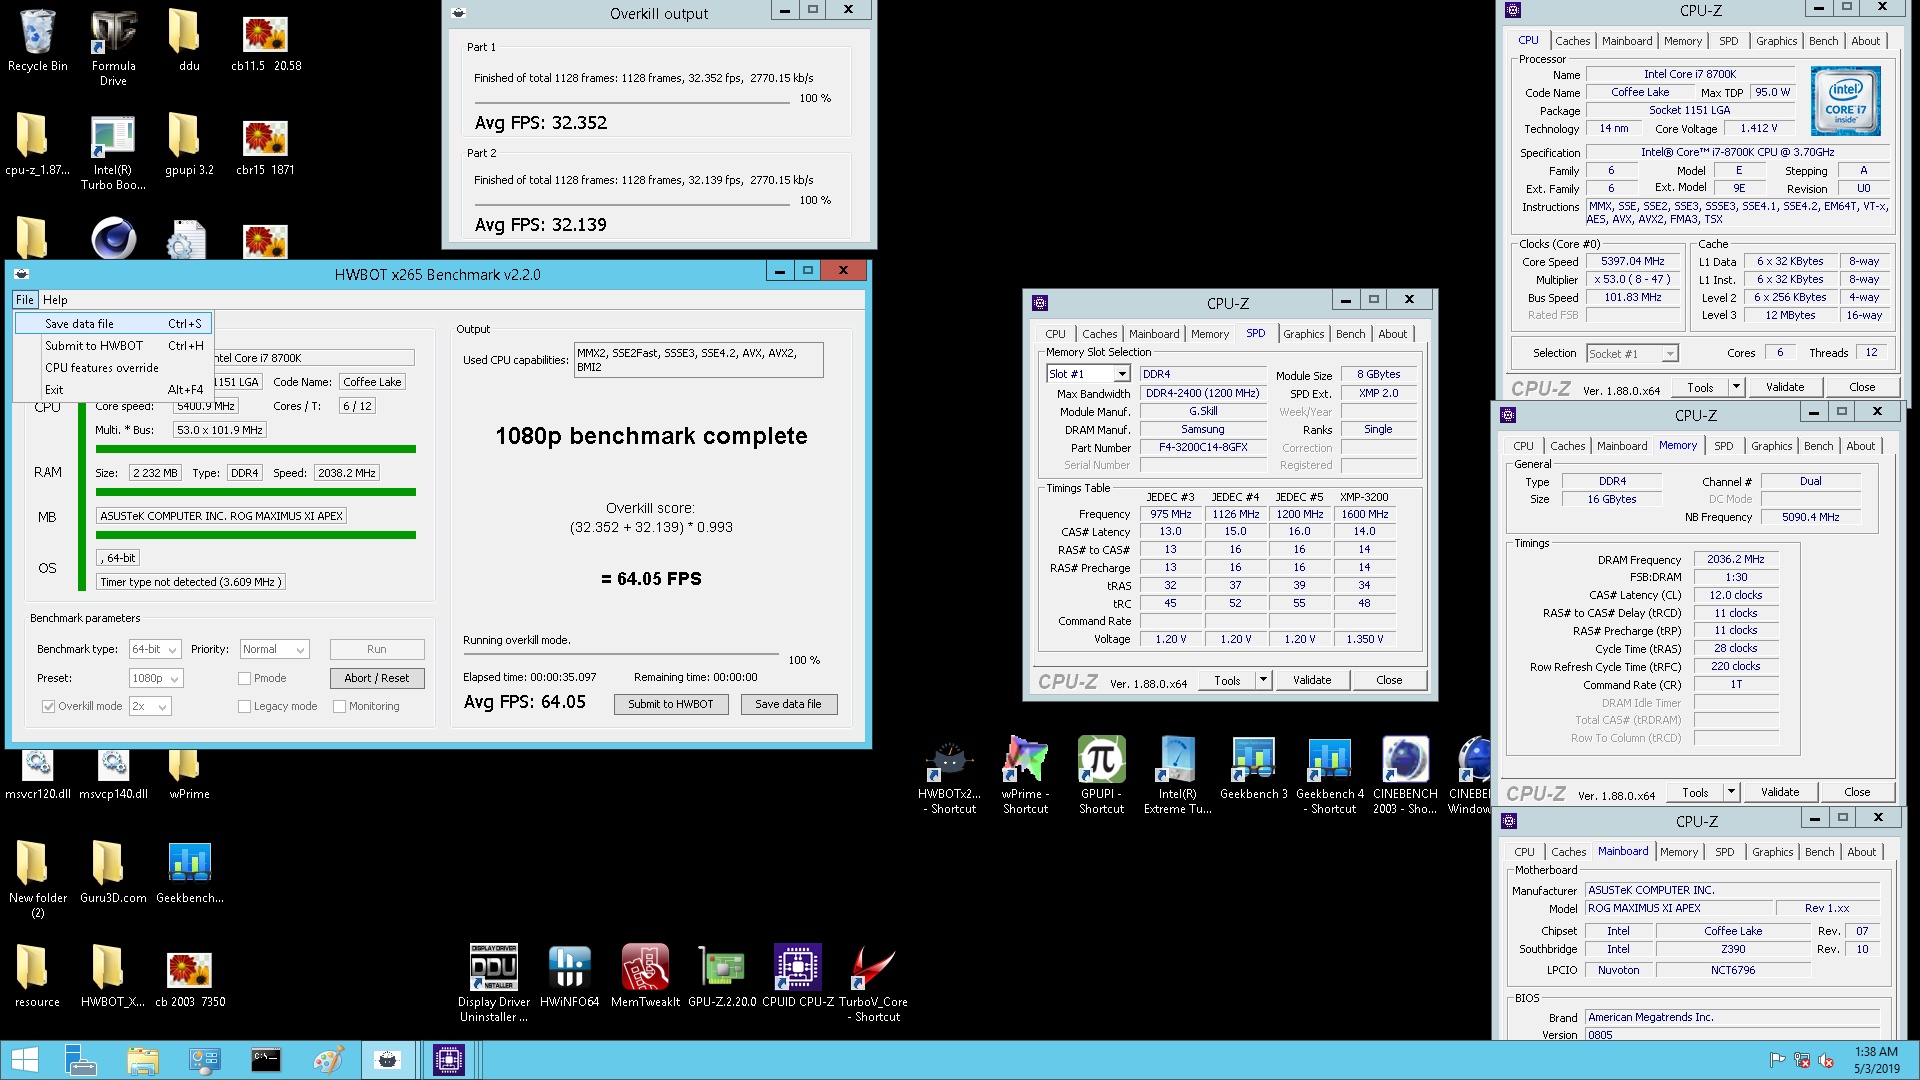Screen dimensions: 1920x1080
Task: Switch to Graphics tab in SPD CPU-Z window
Action: click(x=1303, y=334)
